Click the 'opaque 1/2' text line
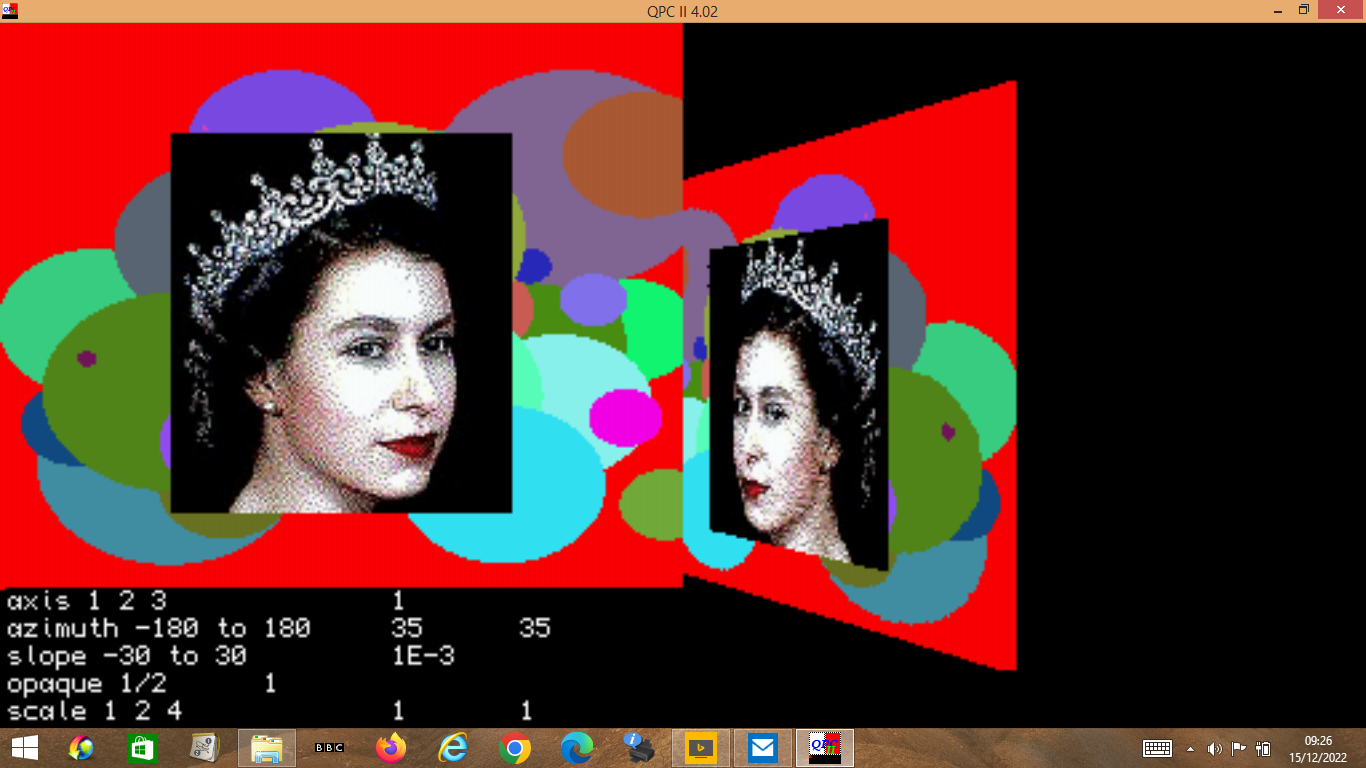This screenshot has height=768, width=1366. pos(86,684)
